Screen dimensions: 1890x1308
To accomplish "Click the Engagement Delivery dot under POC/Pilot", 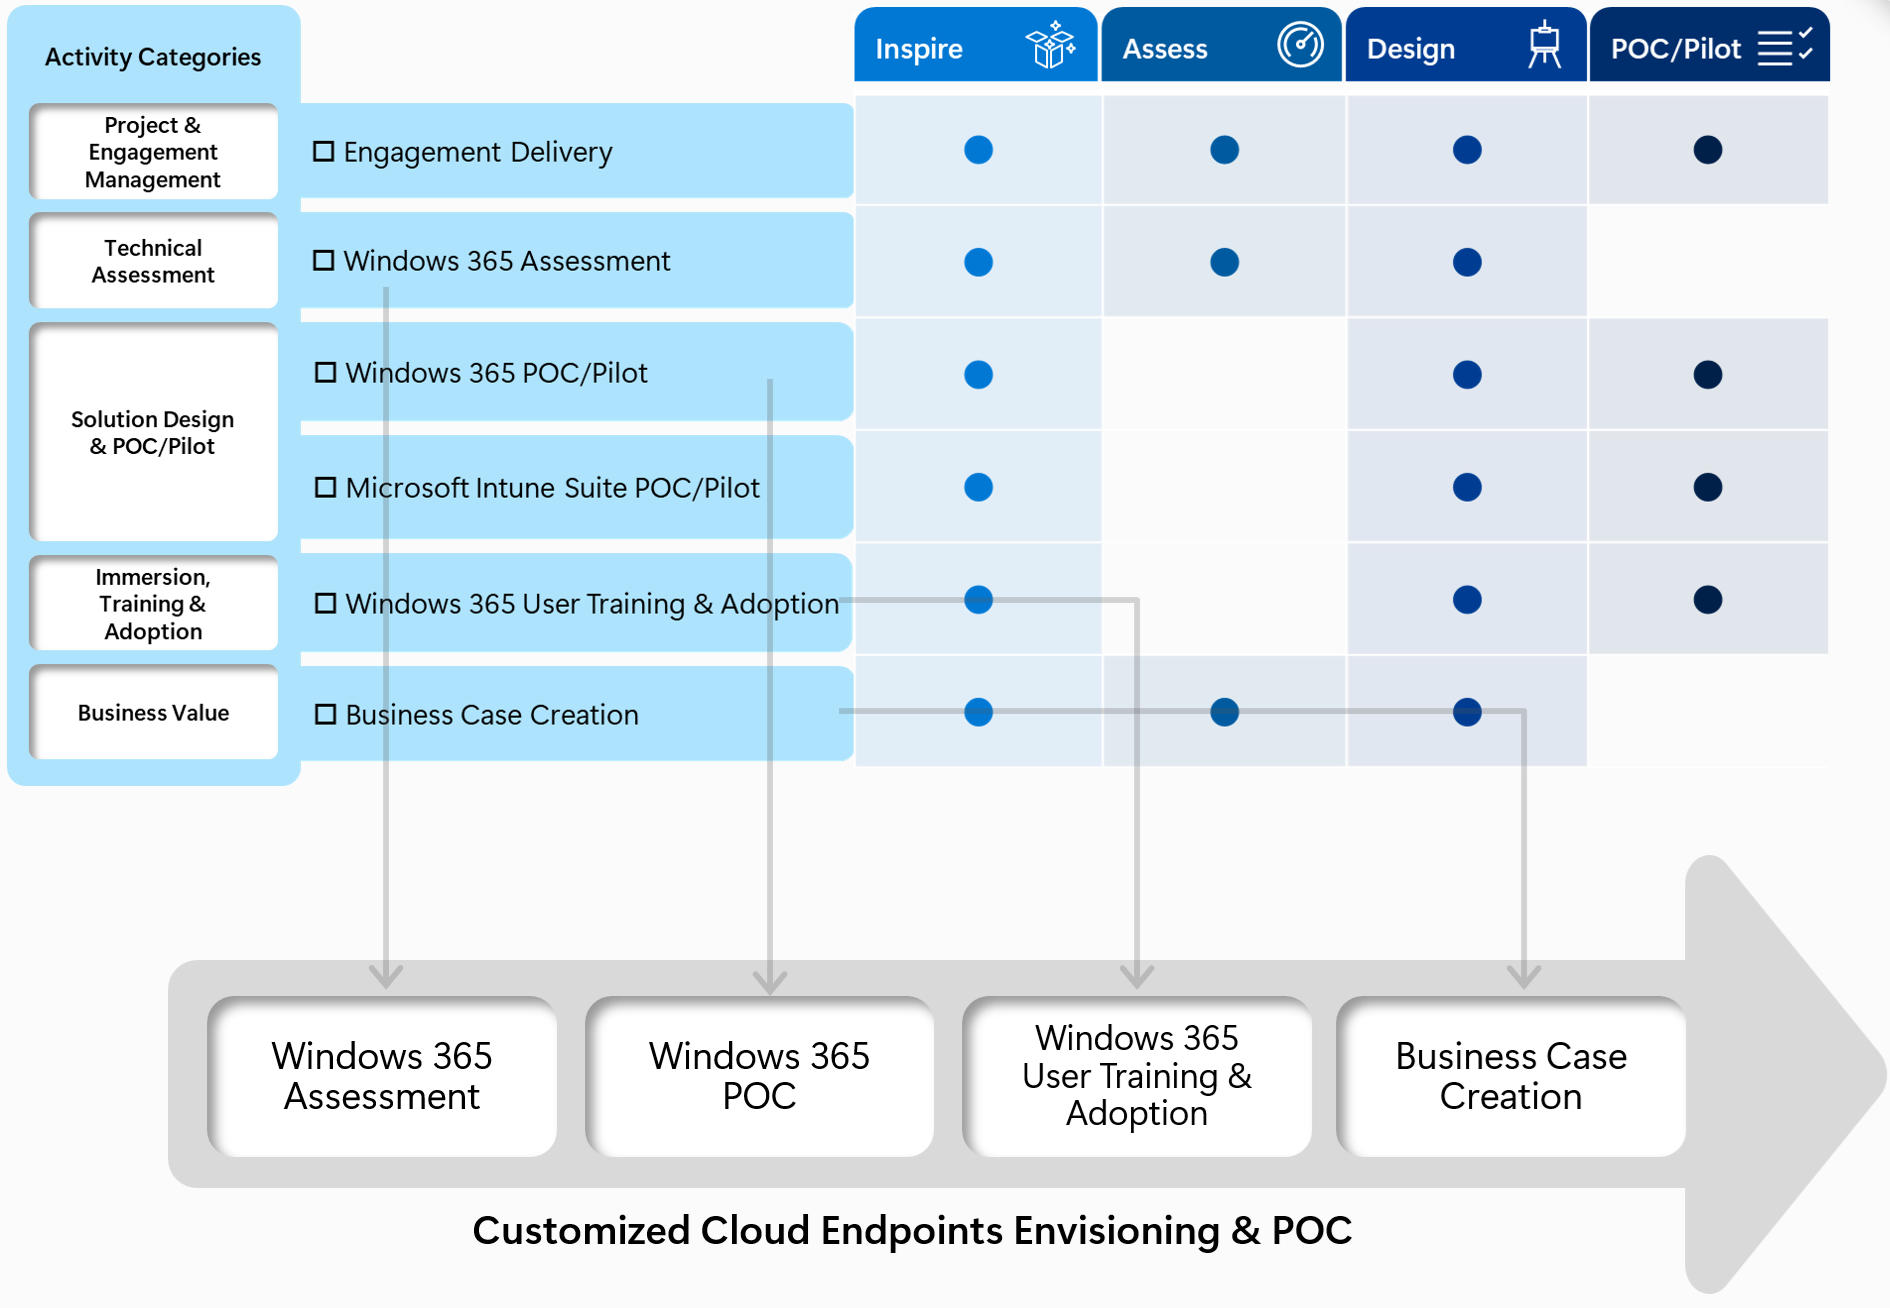I will point(1708,150).
